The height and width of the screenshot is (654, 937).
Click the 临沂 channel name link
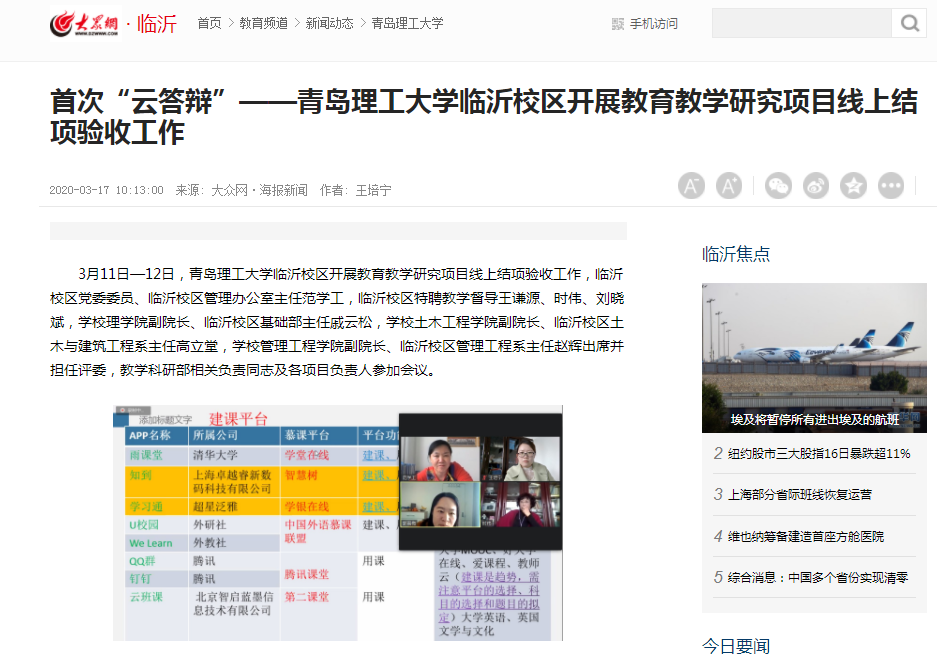point(157,23)
